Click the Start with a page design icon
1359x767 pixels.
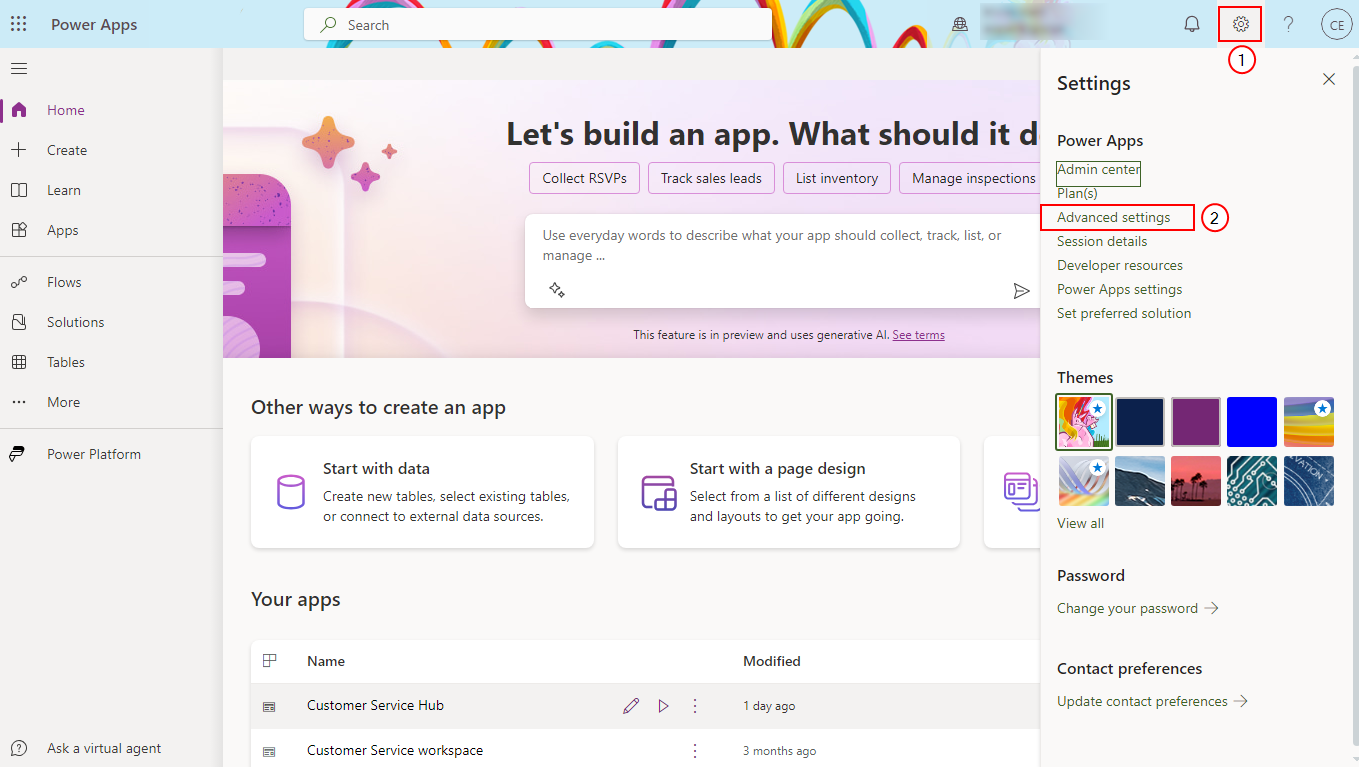(x=659, y=492)
